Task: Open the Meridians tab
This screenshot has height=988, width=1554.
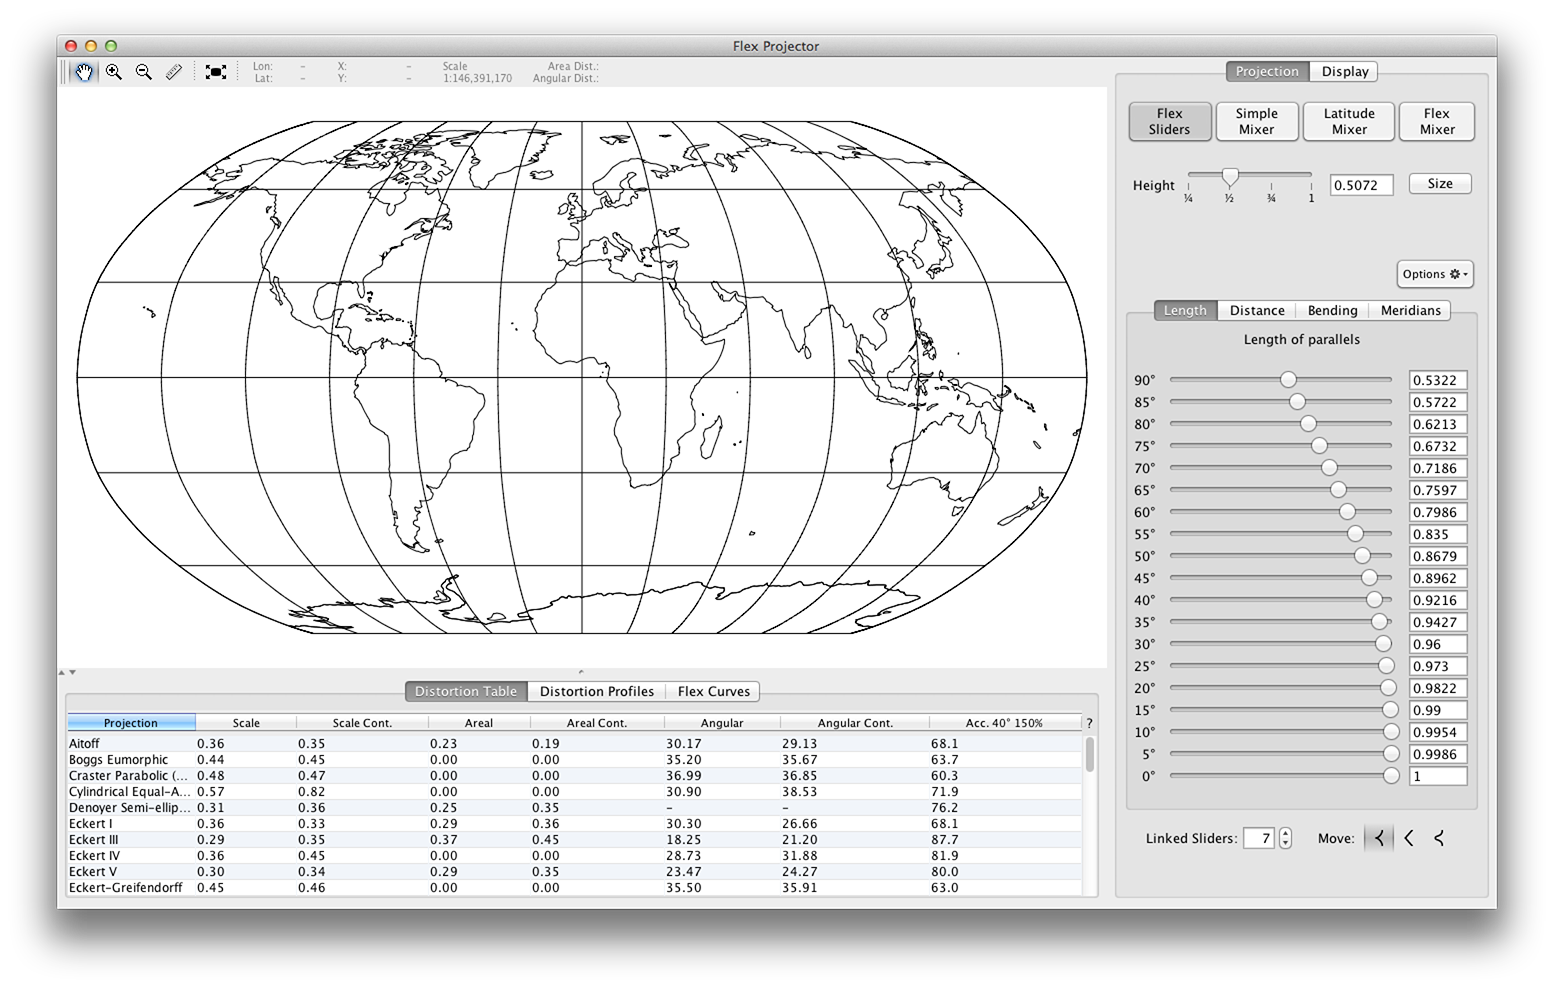Action: pyautogui.click(x=1410, y=311)
